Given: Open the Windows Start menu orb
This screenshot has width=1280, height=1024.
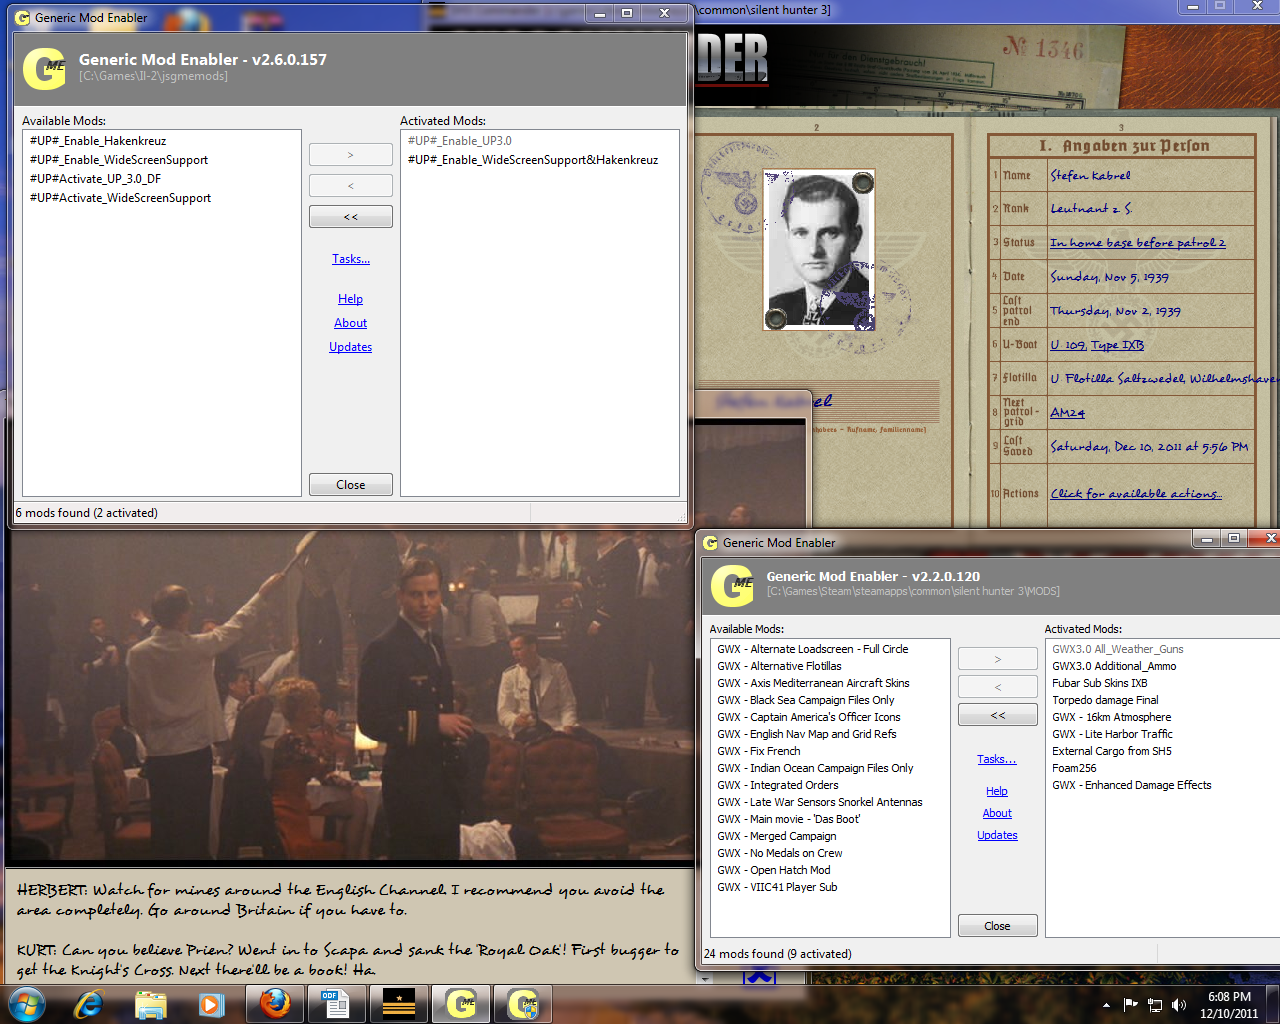Looking at the screenshot, I should point(27,1003).
